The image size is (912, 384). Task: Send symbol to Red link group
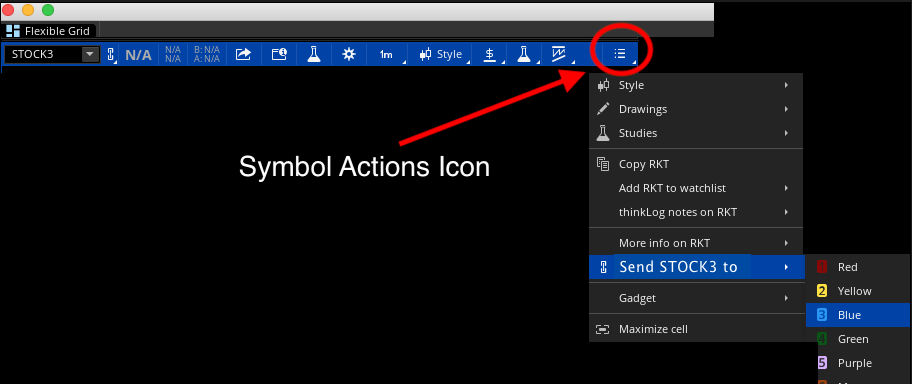point(858,267)
